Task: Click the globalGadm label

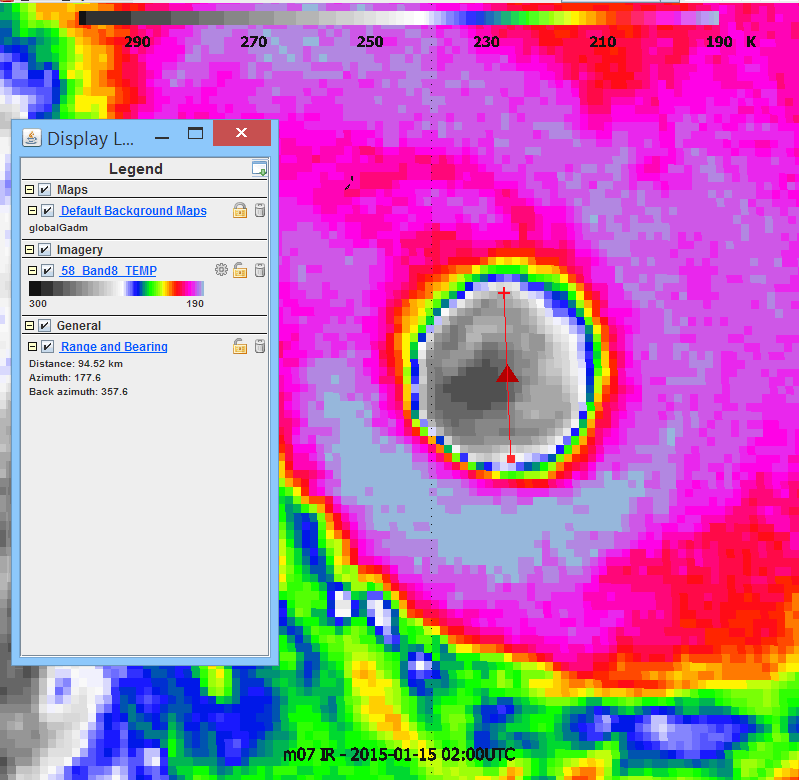Action: [x=59, y=228]
